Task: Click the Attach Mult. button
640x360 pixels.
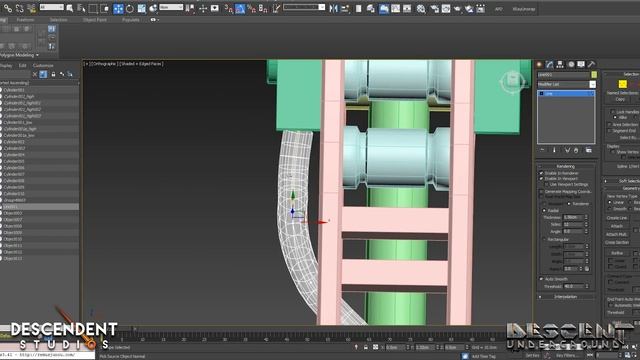Action: coord(617,234)
